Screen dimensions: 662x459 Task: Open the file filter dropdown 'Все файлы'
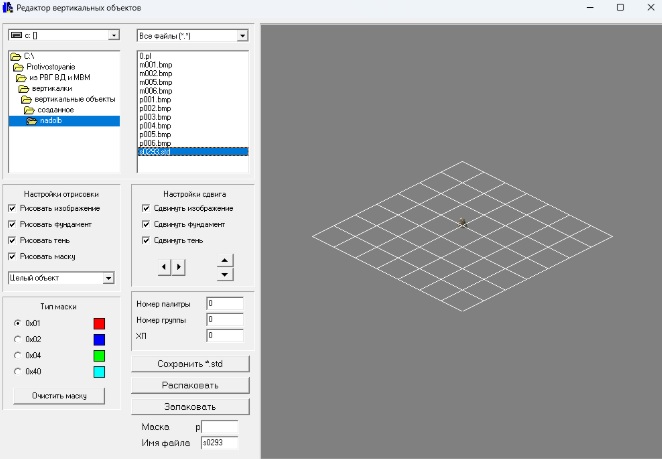242,36
